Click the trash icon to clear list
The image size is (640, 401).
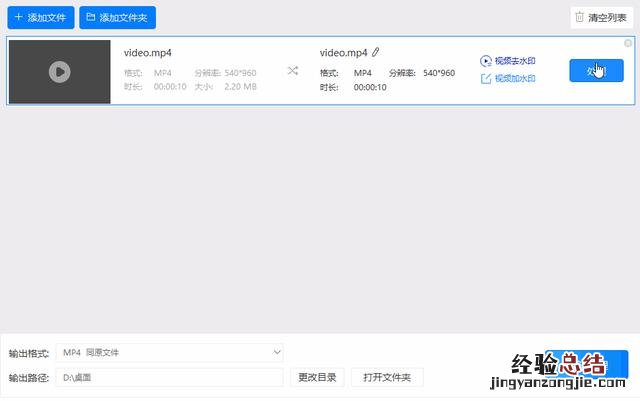pos(580,17)
